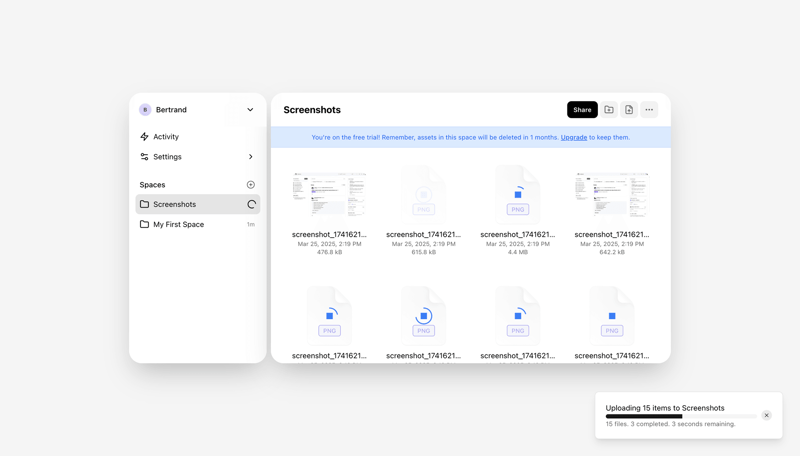The width and height of the screenshot is (800, 456).
Task: Click the 615.8 kB file size text
Action: [423, 252]
